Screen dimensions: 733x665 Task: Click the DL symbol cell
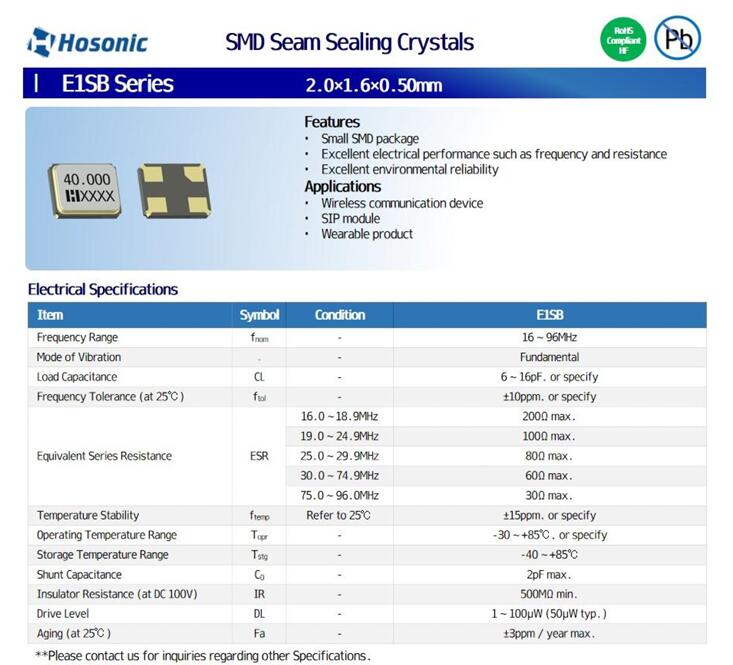click(259, 614)
